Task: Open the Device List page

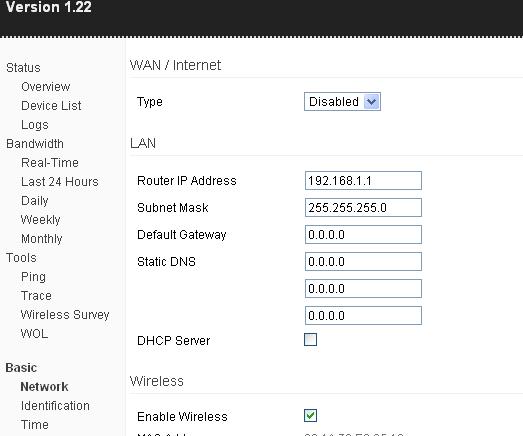Action: click(51, 106)
